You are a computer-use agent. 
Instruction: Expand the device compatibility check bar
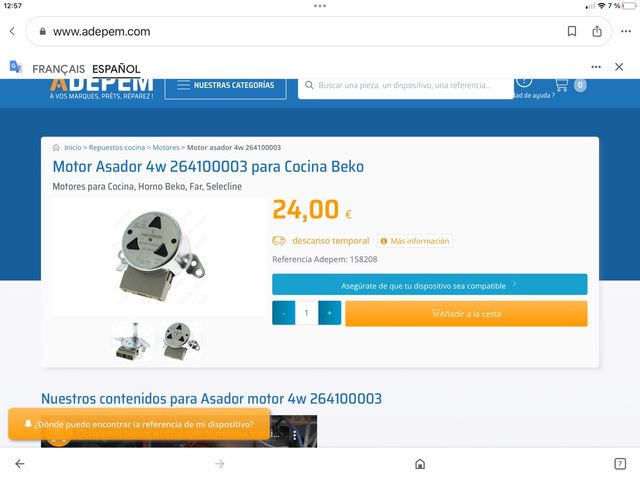(429, 284)
